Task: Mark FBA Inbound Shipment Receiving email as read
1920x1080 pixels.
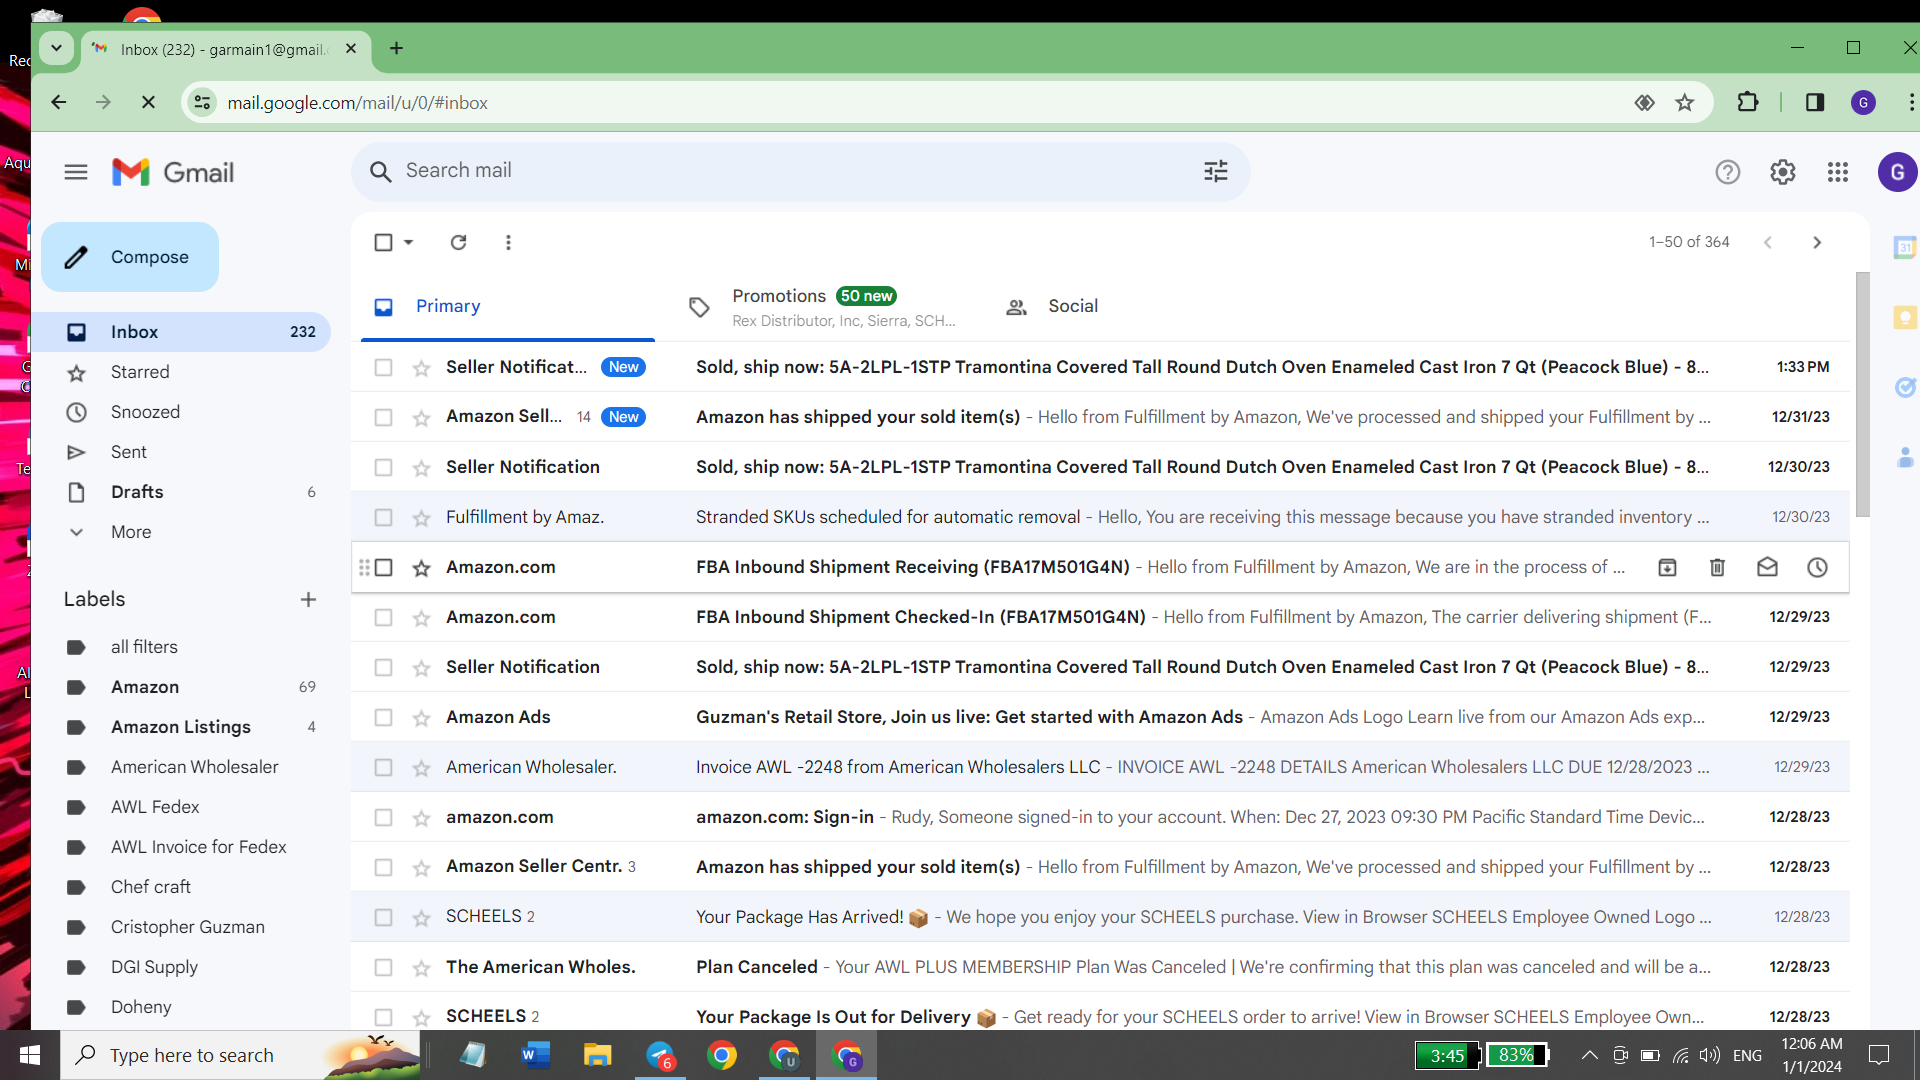Action: pyautogui.click(x=1767, y=567)
